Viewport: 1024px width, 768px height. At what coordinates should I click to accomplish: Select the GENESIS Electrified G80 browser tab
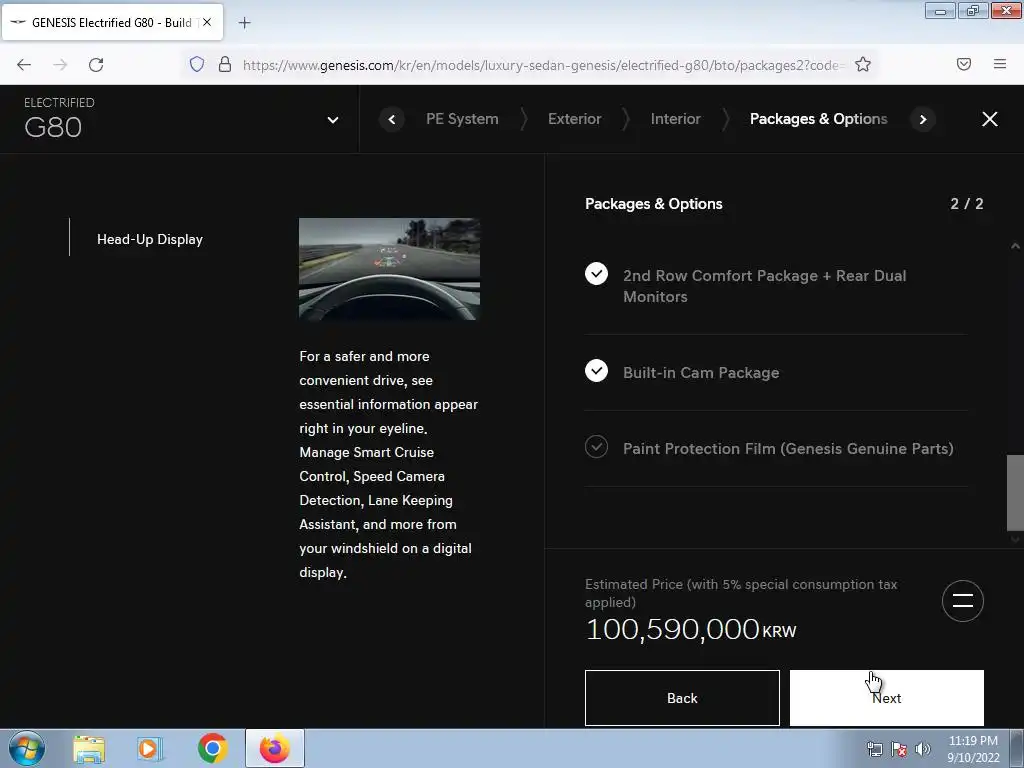[112, 22]
